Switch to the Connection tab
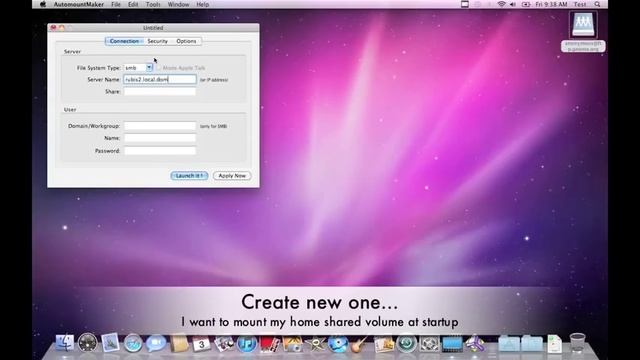The width and height of the screenshot is (640, 360). [x=124, y=41]
